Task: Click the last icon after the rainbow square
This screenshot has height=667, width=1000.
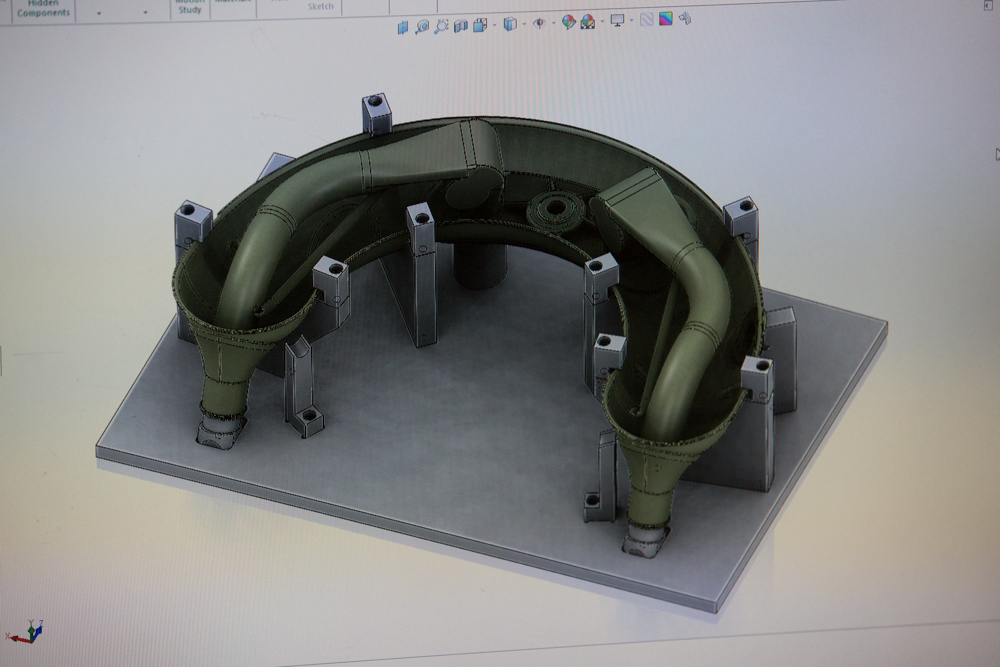Action: point(685,18)
